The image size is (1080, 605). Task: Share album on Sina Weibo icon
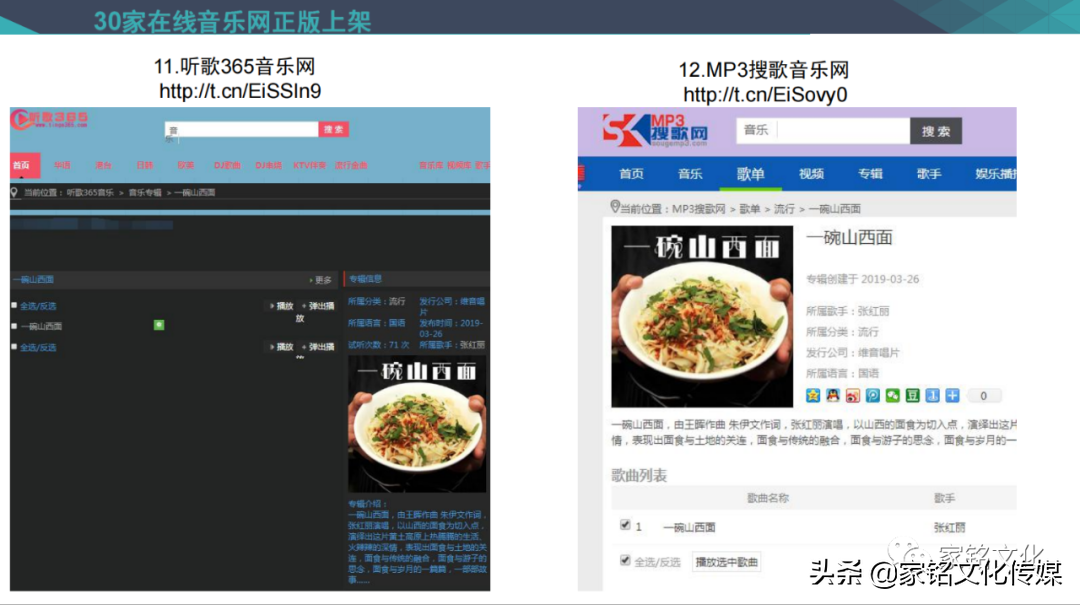click(x=853, y=396)
